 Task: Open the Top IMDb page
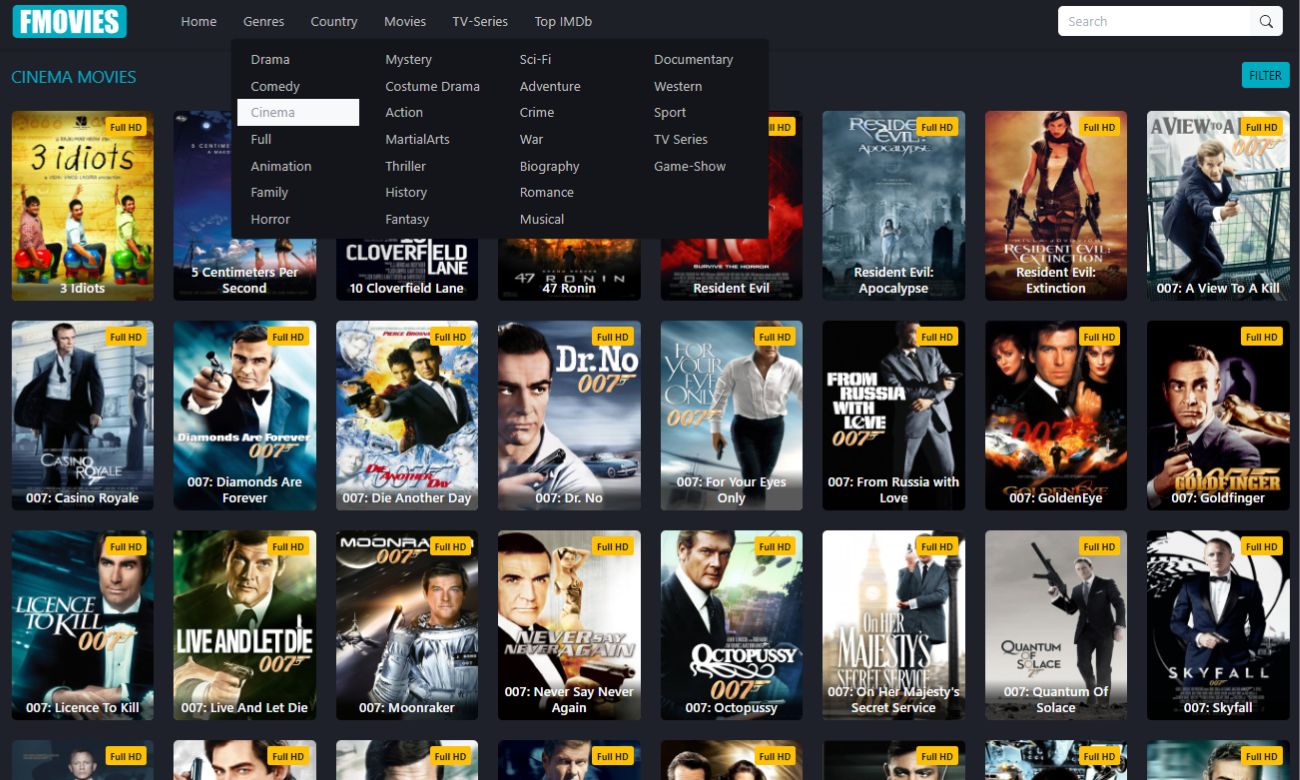(563, 21)
